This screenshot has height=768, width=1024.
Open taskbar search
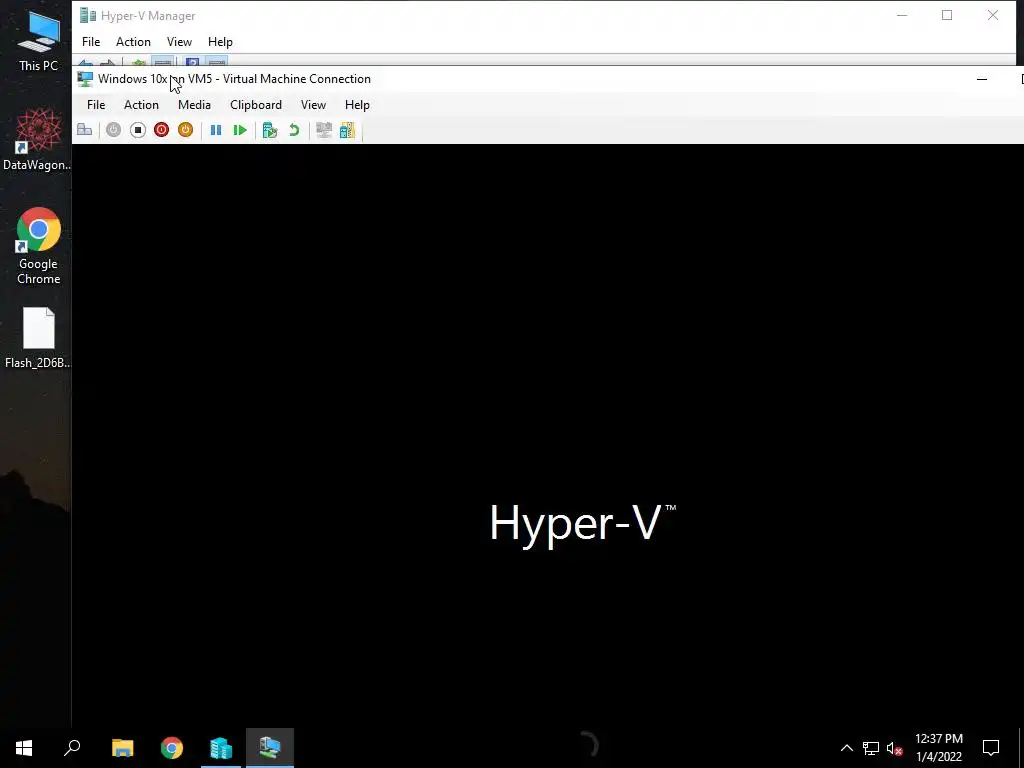(x=72, y=748)
